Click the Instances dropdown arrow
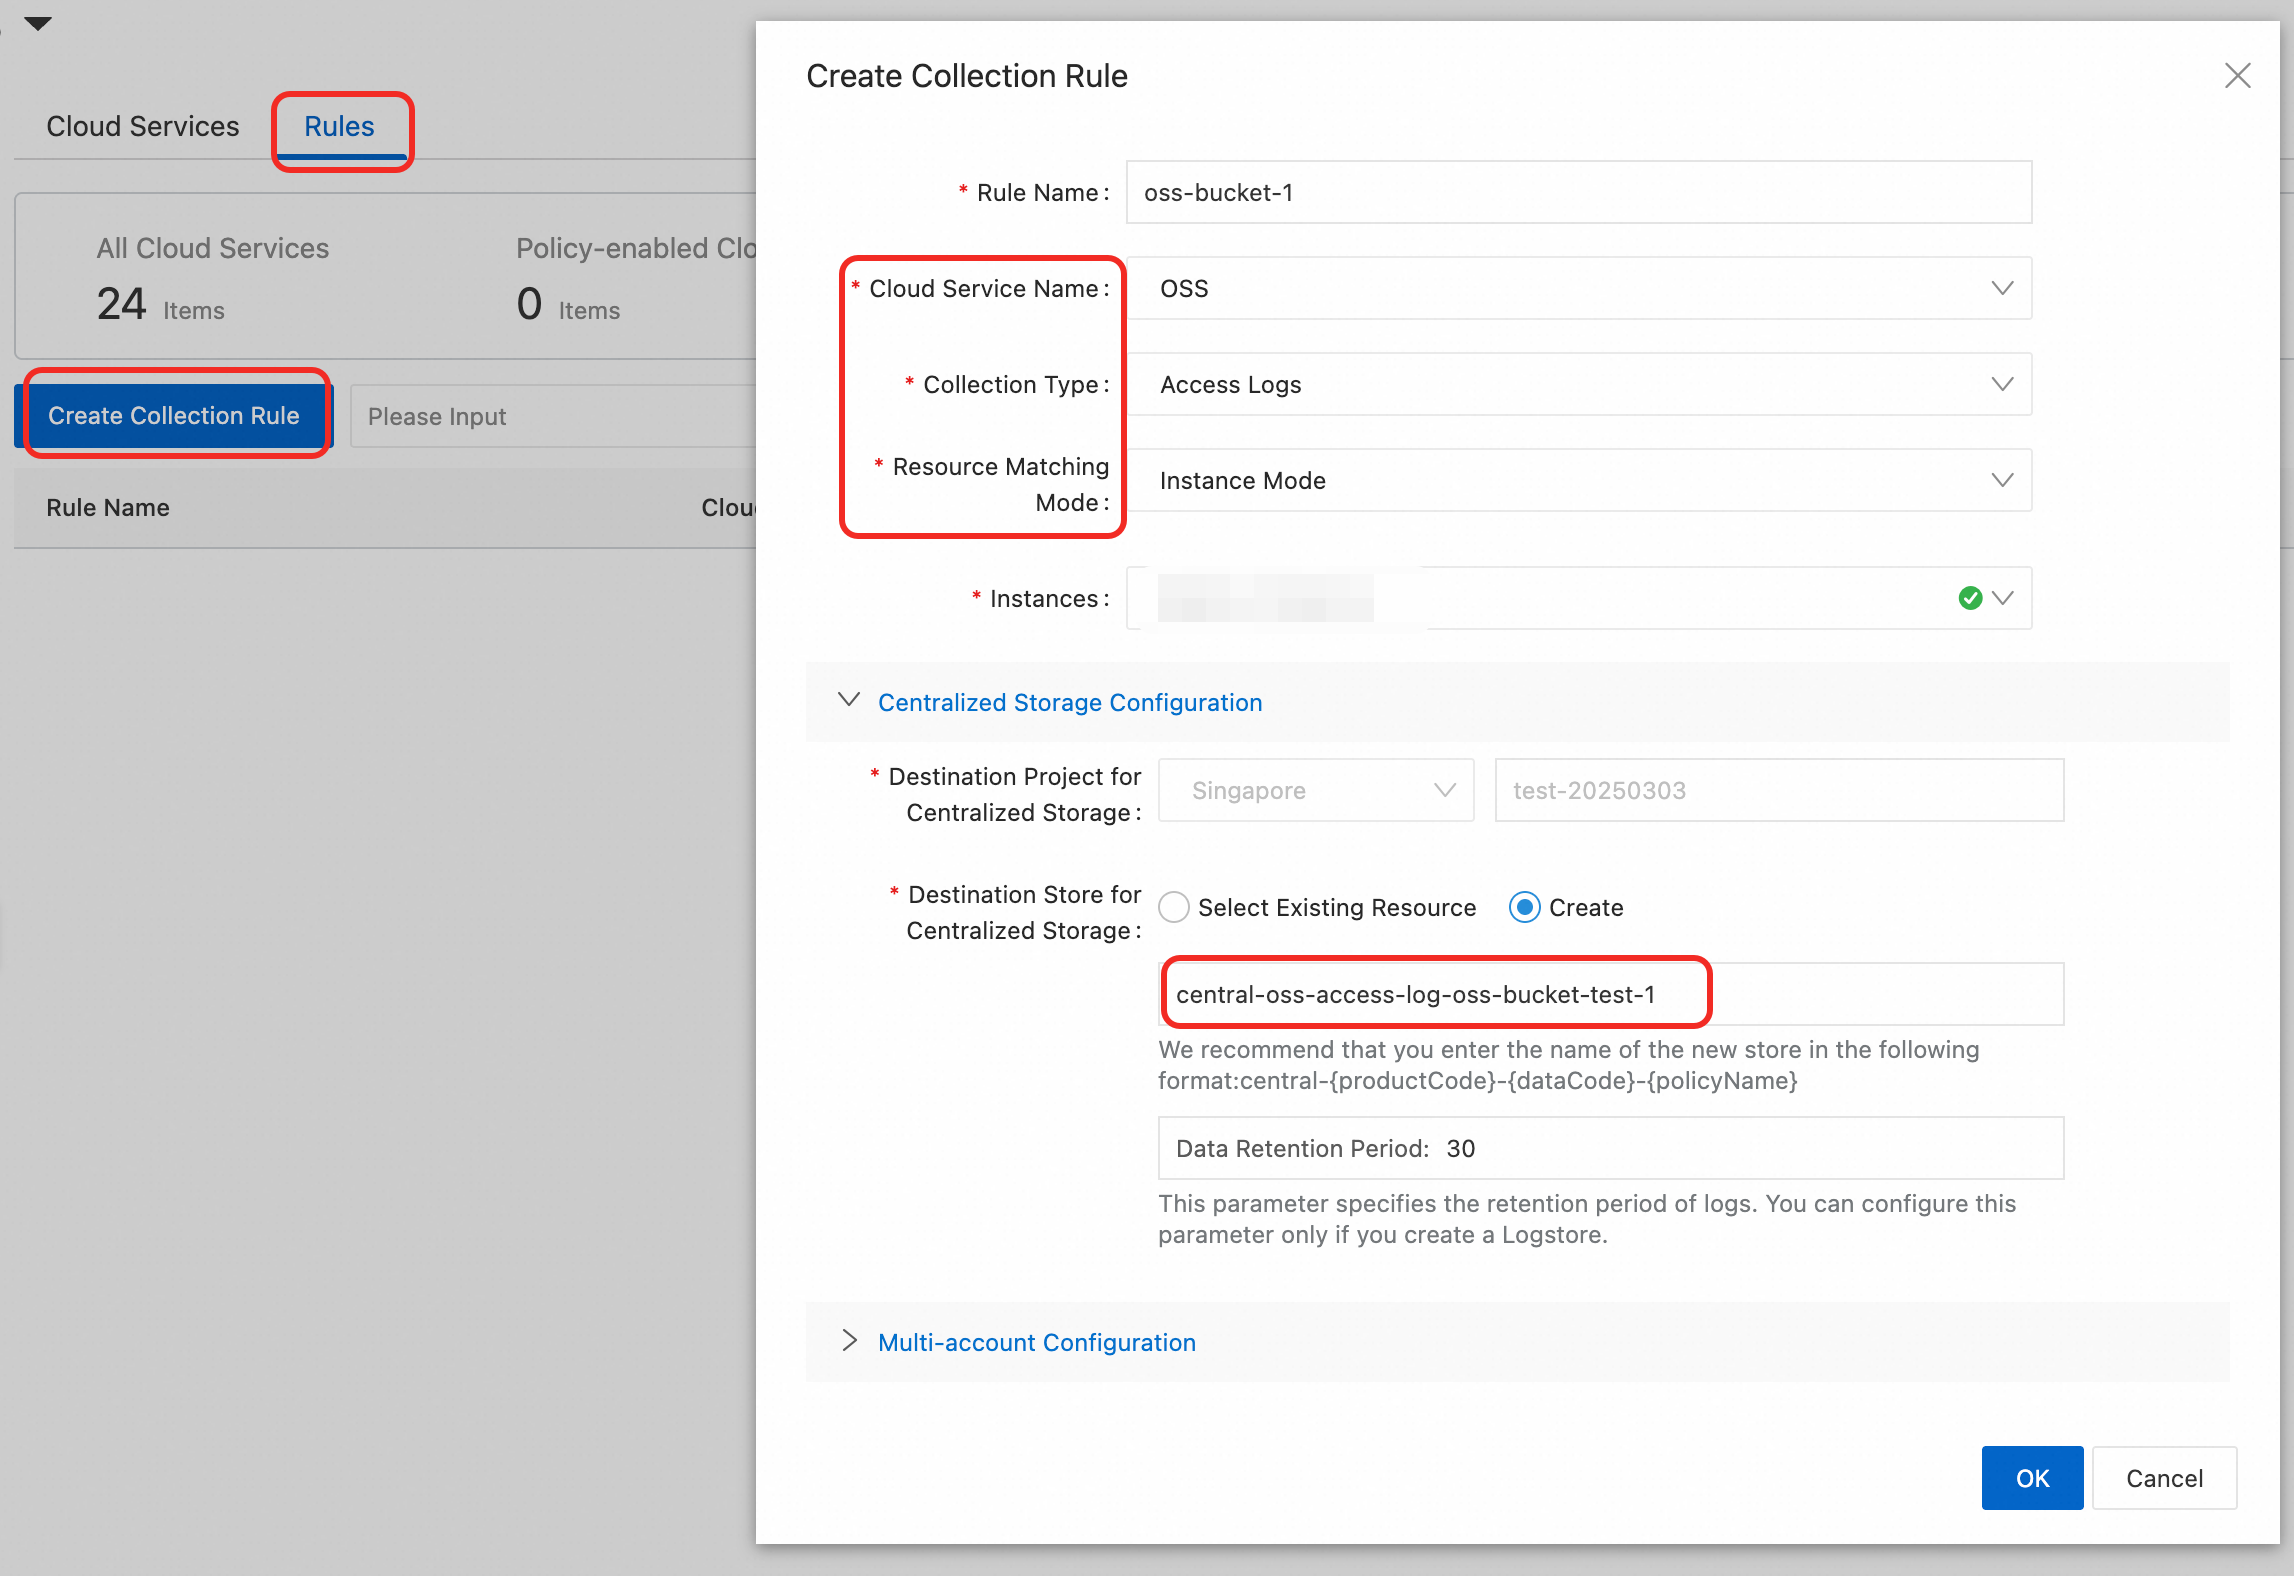The height and width of the screenshot is (1576, 2294). coord(2003,598)
